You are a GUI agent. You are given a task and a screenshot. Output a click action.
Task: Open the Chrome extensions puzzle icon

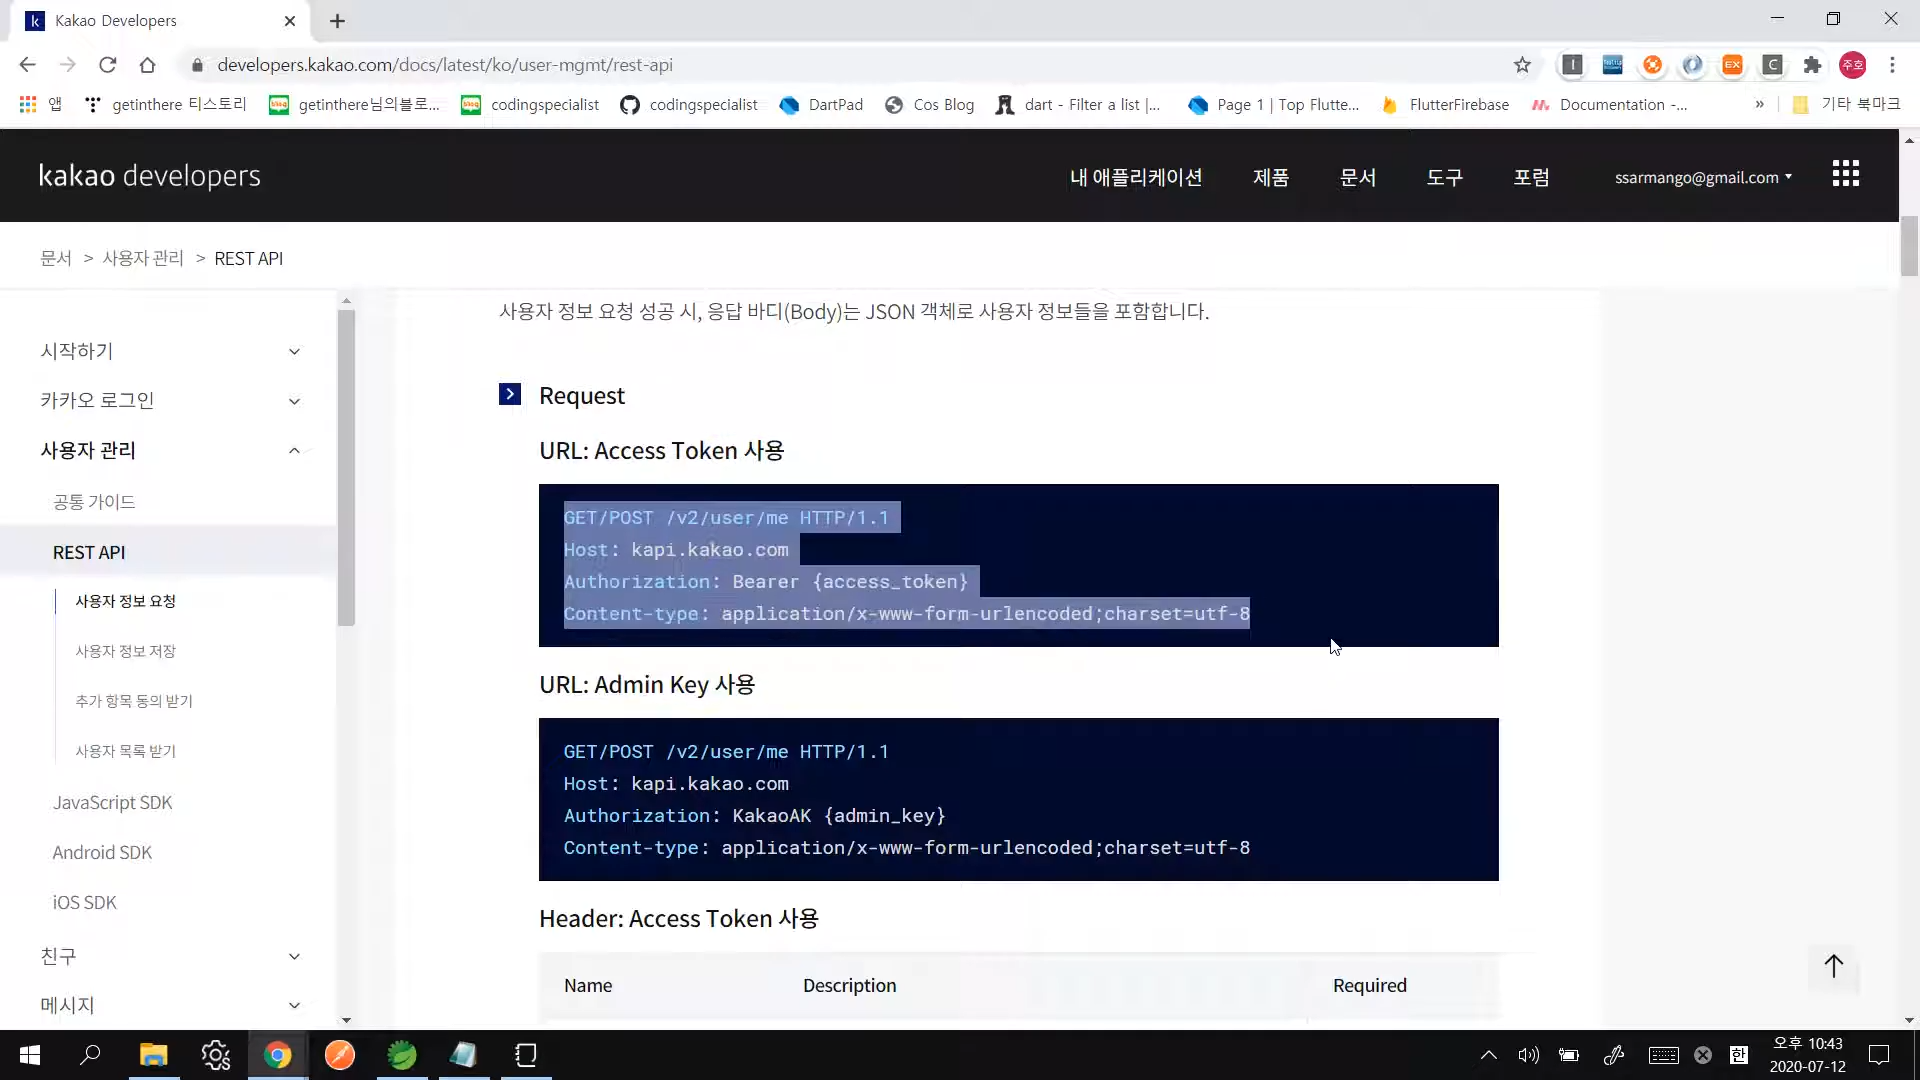1812,65
